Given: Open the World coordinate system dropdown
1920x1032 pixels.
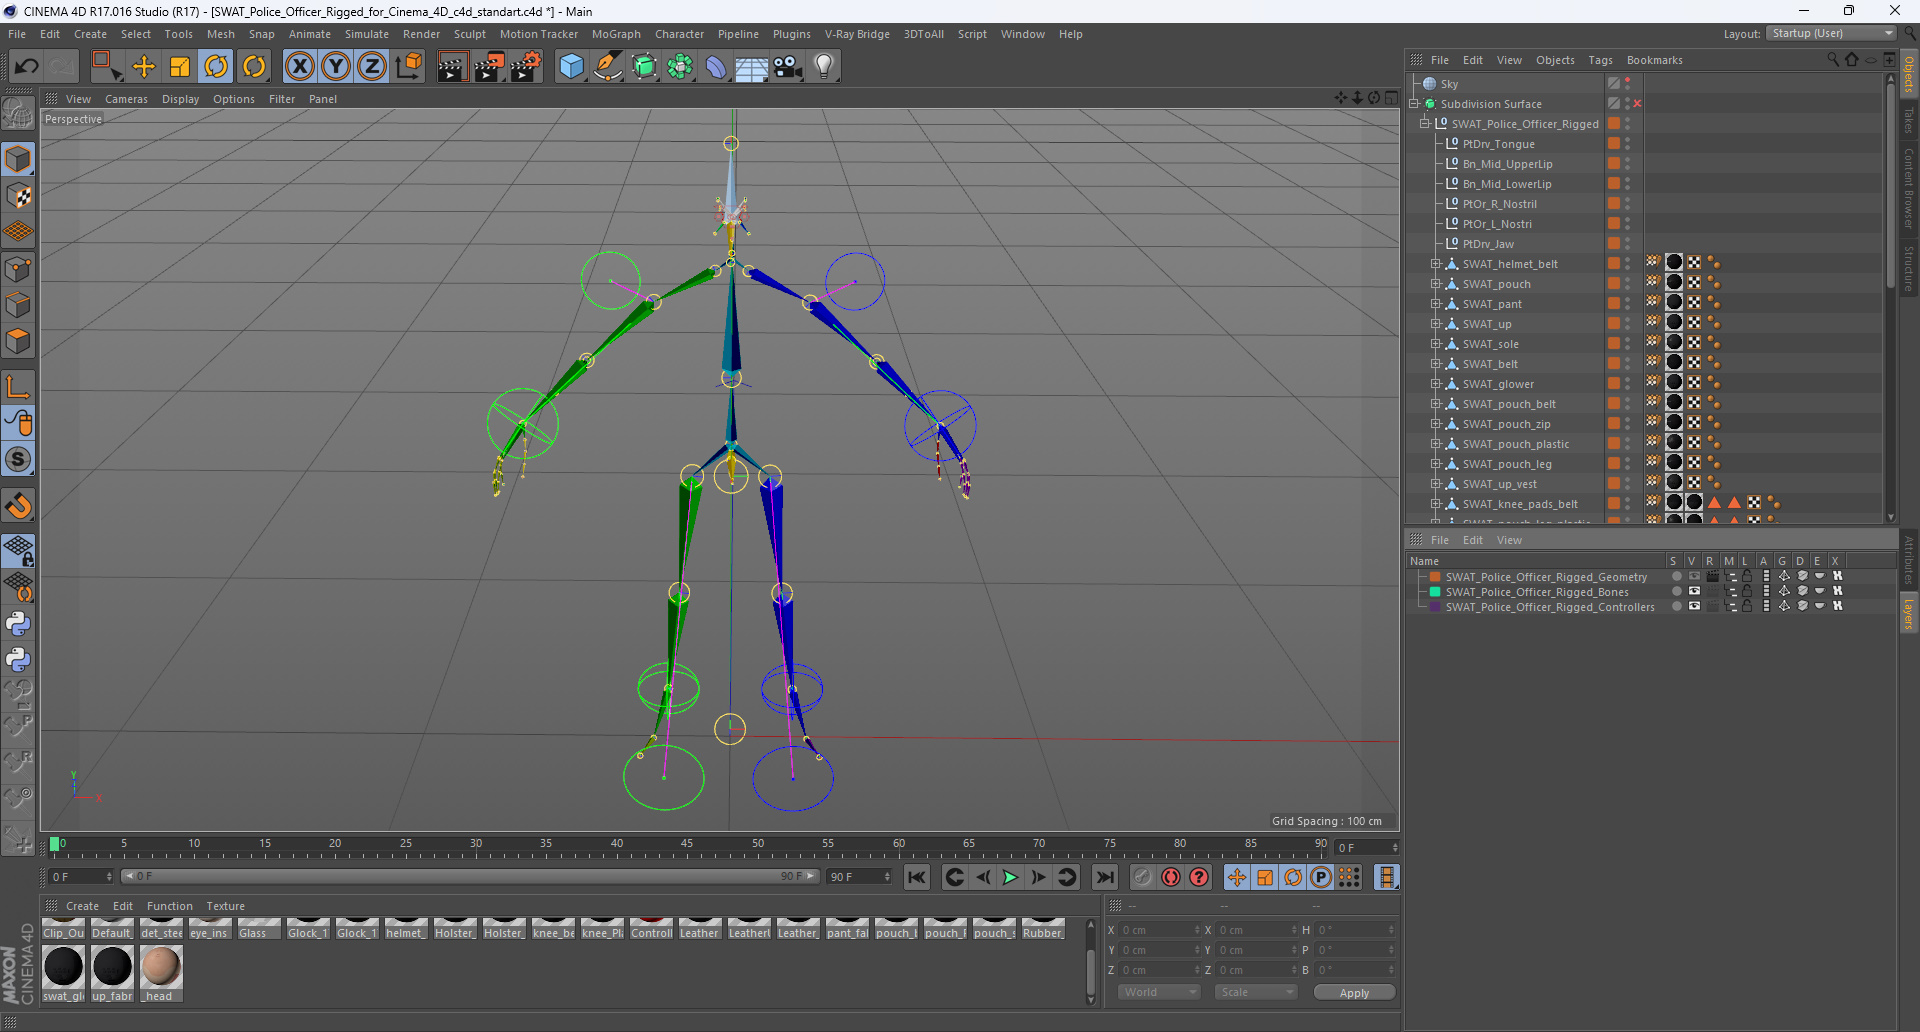Looking at the screenshot, I should point(1159,992).
